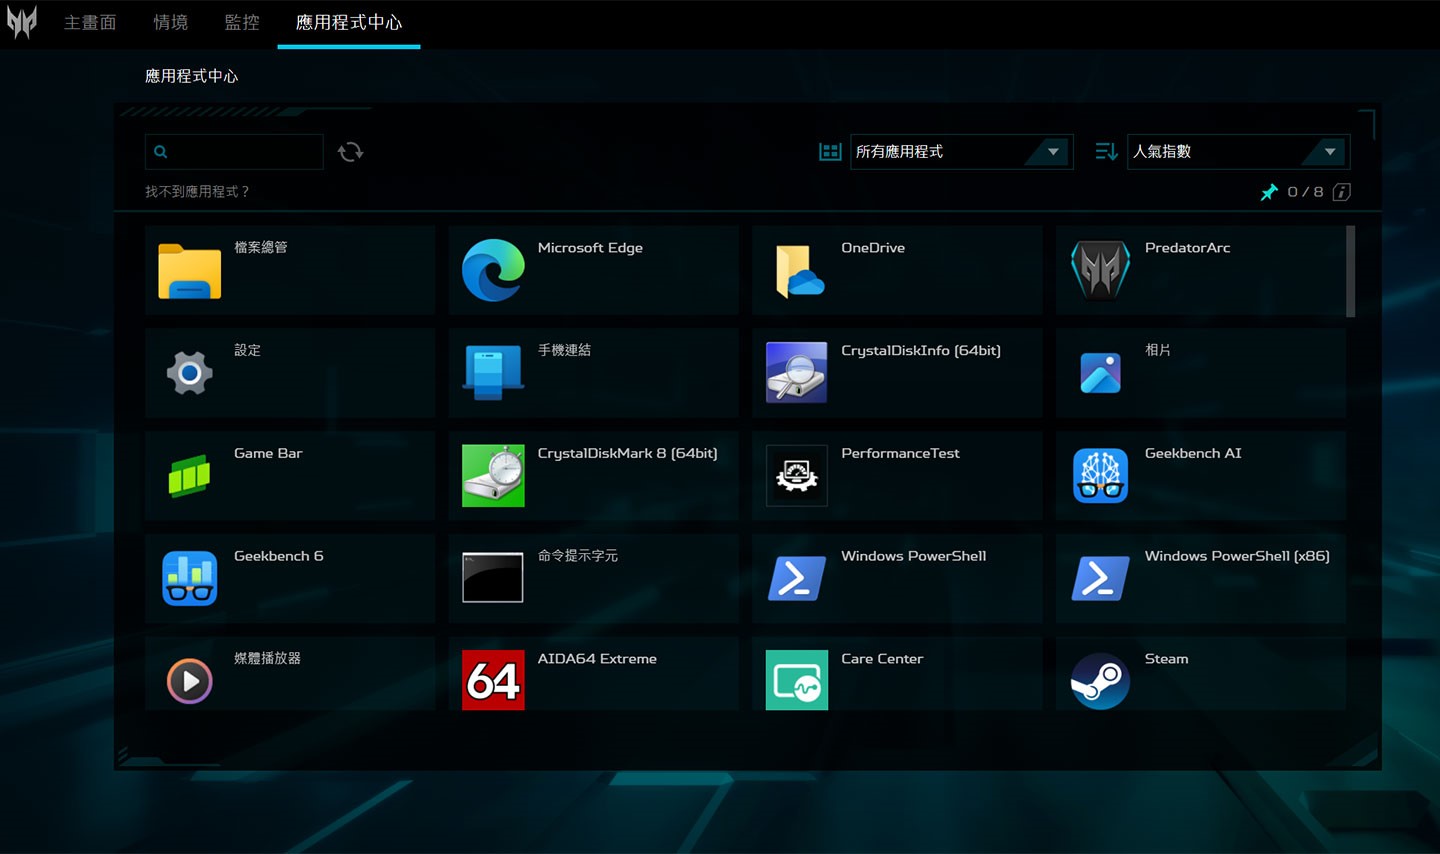Click the Predator logo in top bar
Image resolution: width=1440 pixels, height=854 pixels.
pos(22,22)
